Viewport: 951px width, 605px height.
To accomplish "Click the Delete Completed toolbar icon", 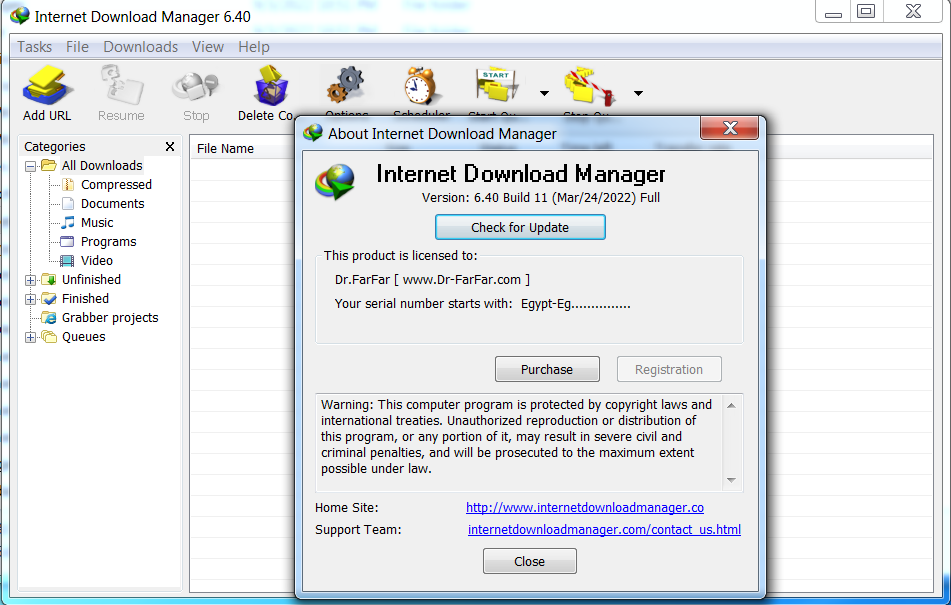I will [270, 87].
